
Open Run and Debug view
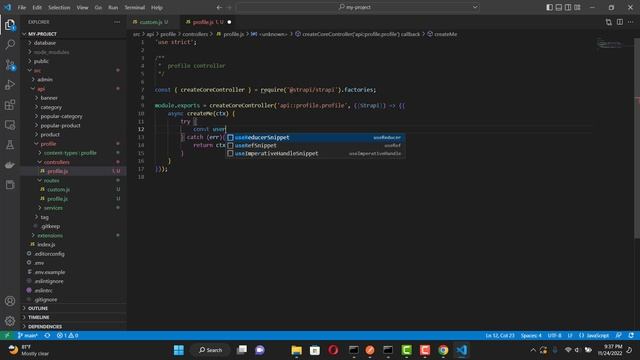point(10,84)
